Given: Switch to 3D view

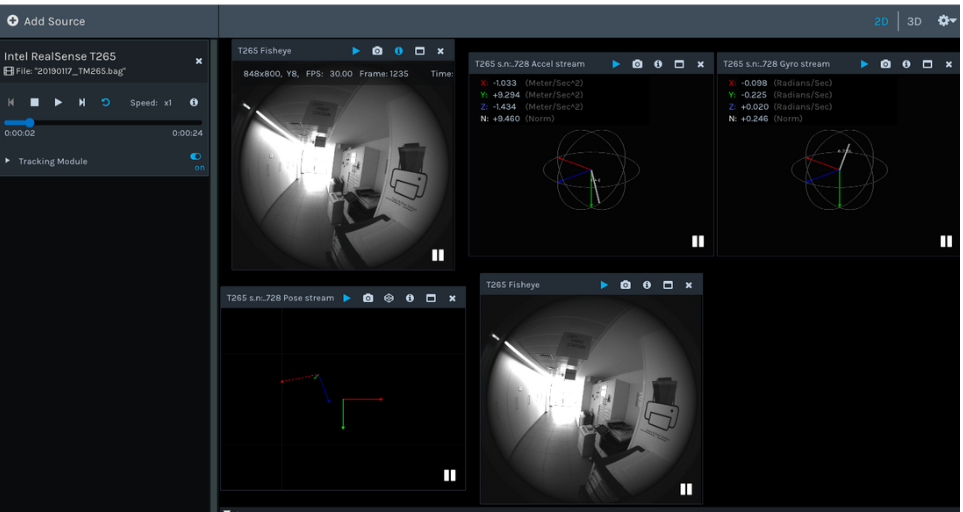Looking at the screenshot, I should (914, 21).
